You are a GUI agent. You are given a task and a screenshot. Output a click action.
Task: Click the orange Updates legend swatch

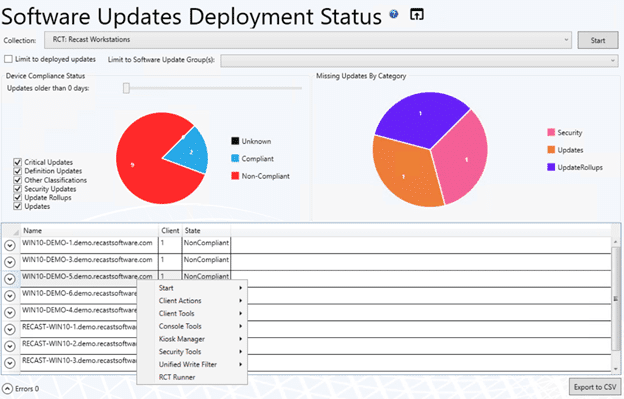point(551,150)
